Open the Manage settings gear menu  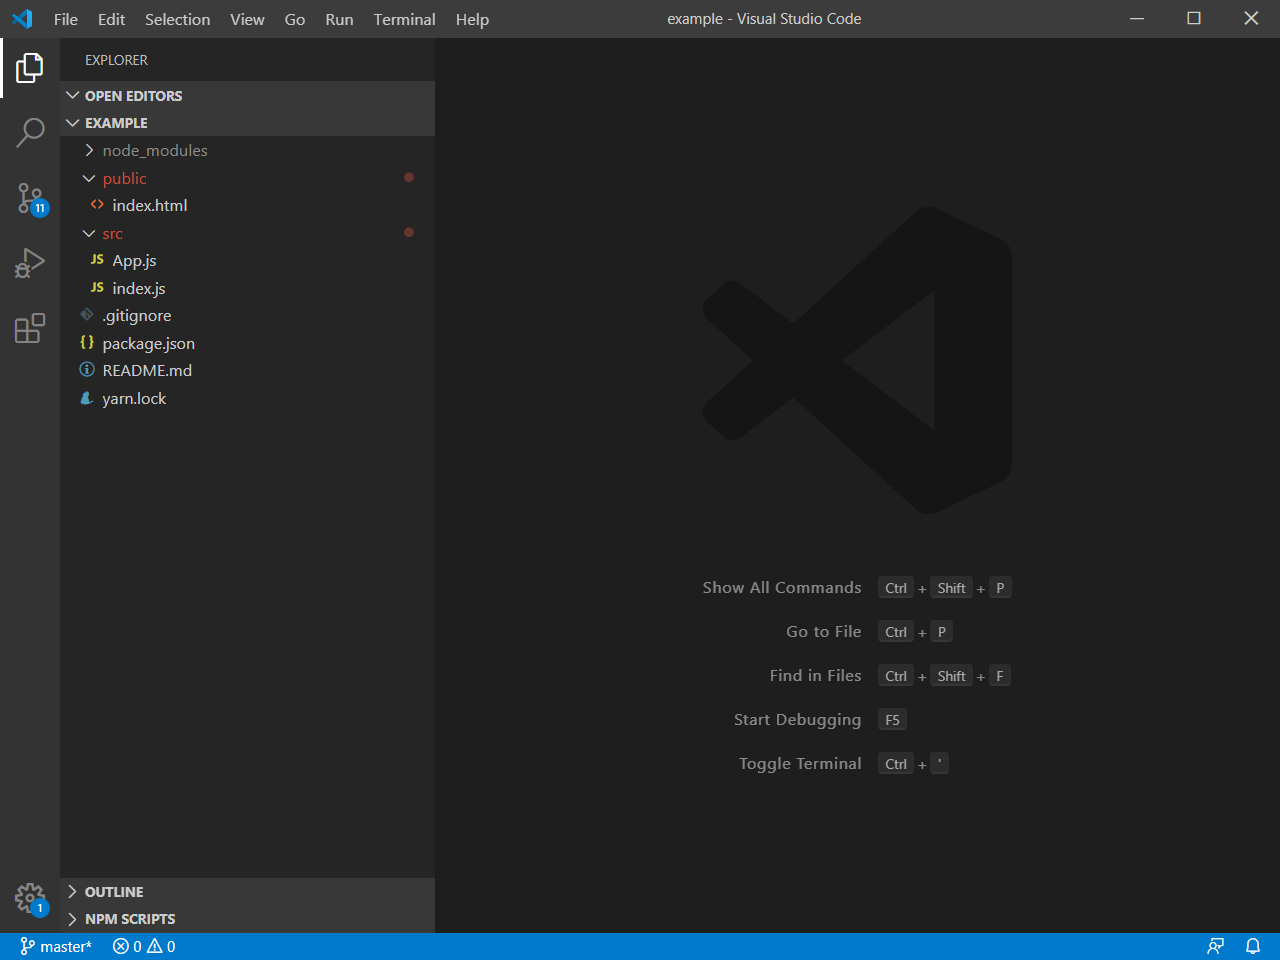click(x=30, y=898)
